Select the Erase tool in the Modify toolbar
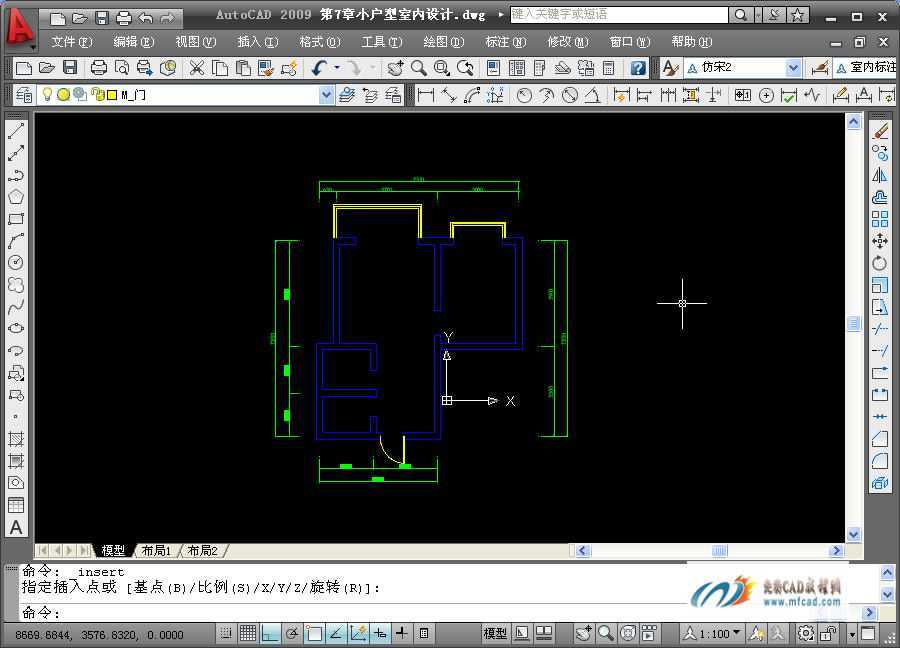Image resolution: width=900 pixels, height=648 pixels. click(x=880, y=131)
